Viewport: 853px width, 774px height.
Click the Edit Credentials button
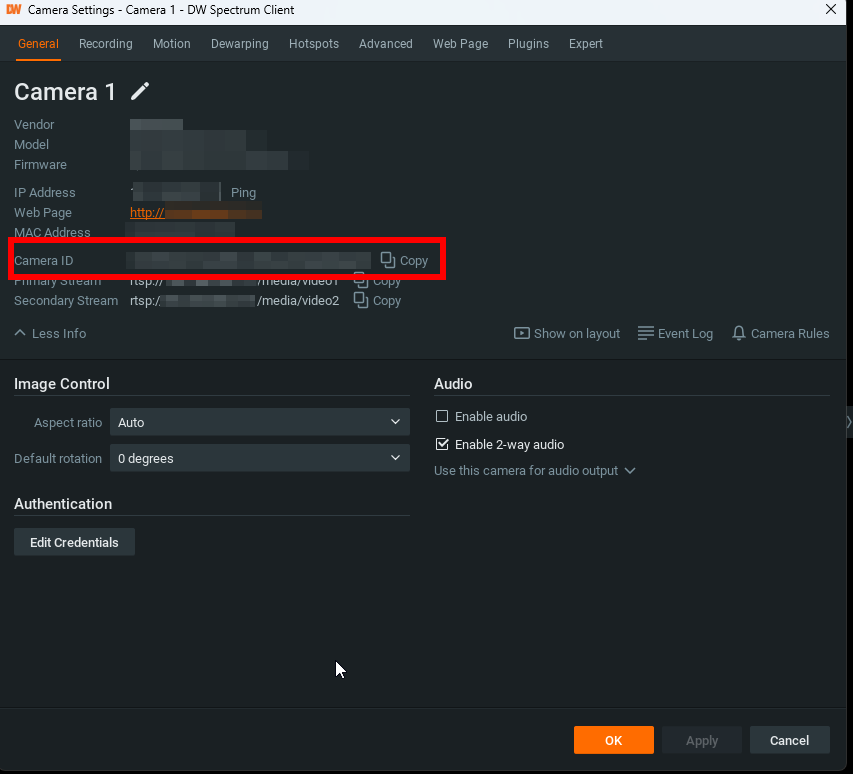74,543
